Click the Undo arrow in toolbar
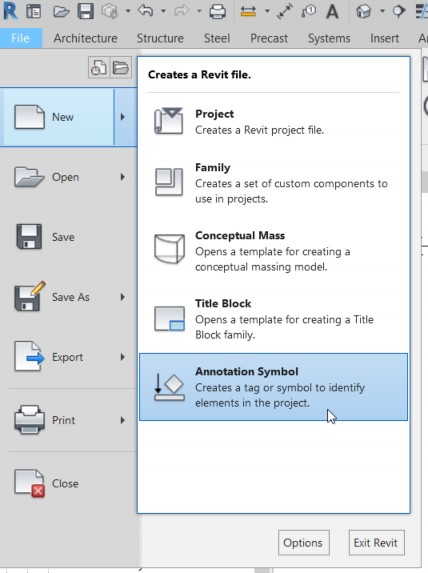428x573 pixels. point(146,11)
